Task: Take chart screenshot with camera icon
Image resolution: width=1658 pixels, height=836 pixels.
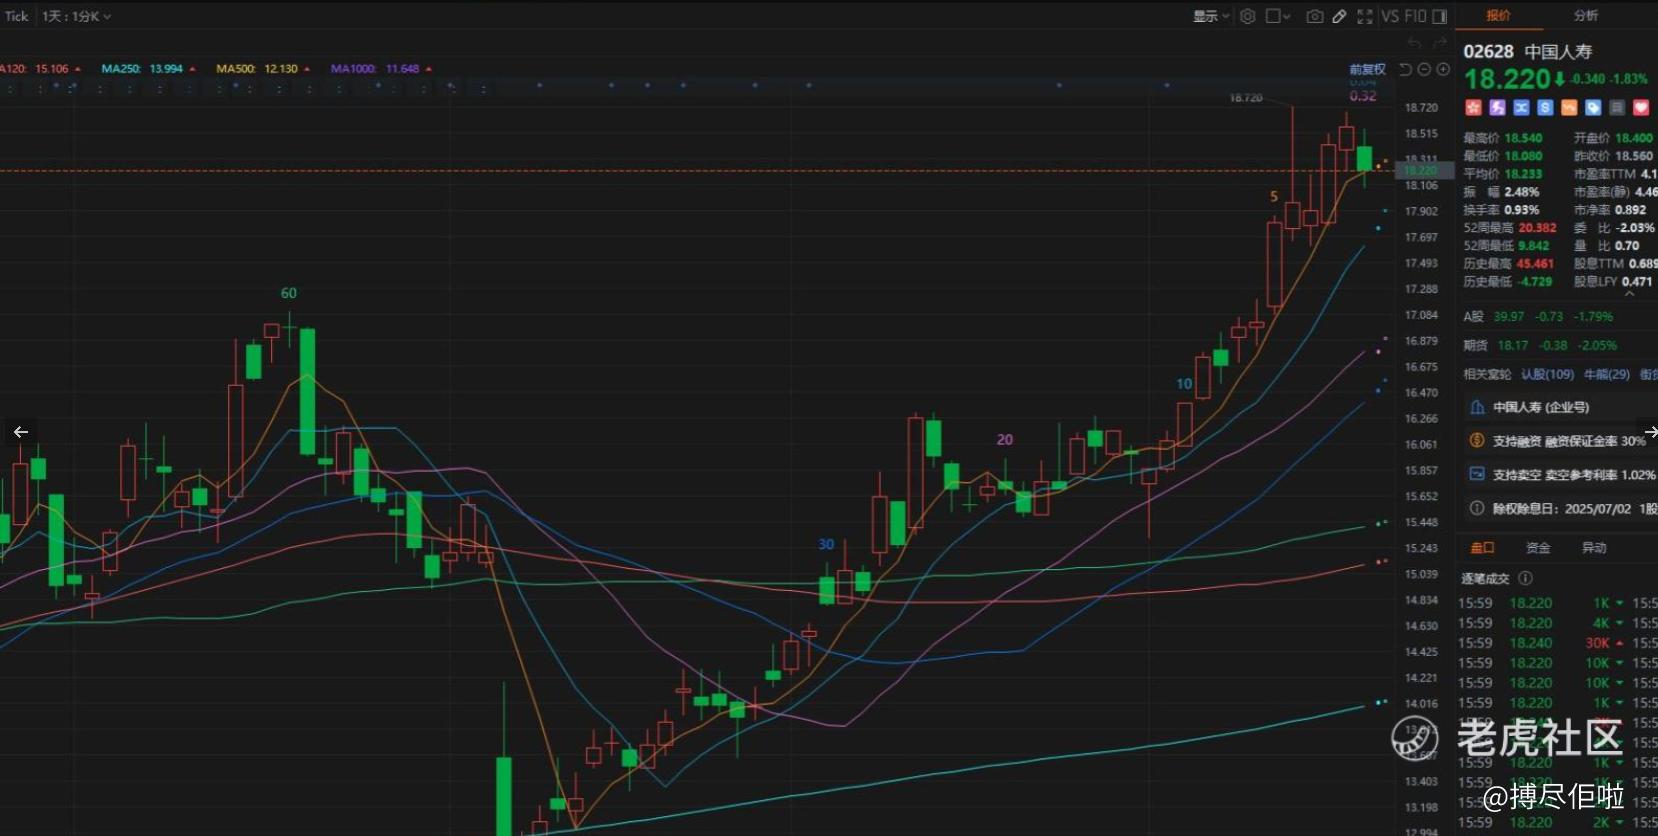Action: tap(1315, 16)
